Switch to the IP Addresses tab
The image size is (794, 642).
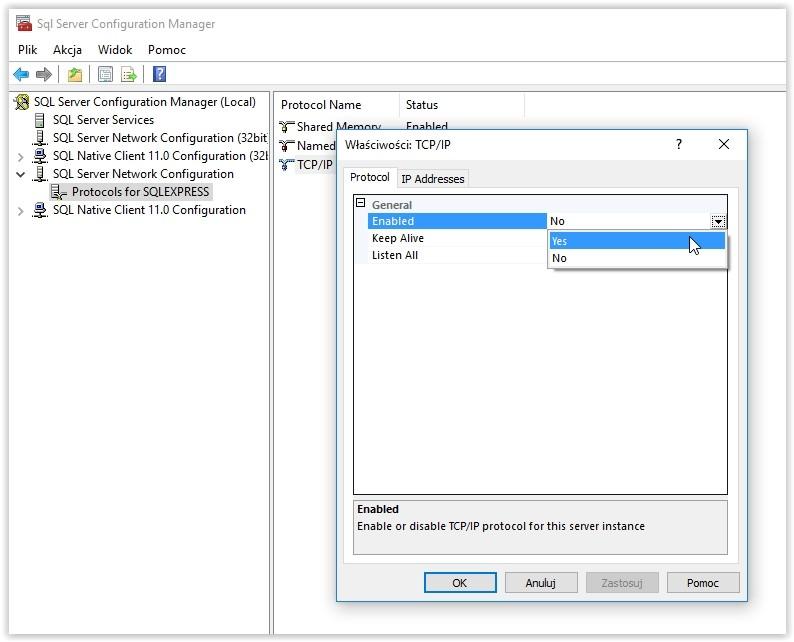[433, 179]
